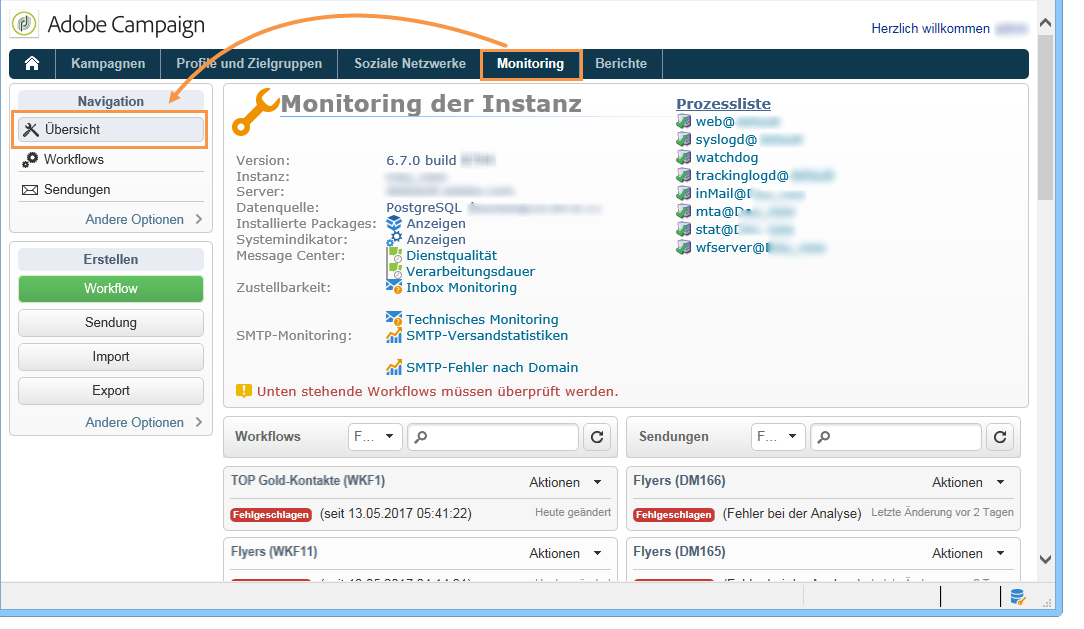
Task: Click the TOP Gold-Kontakte (WKF1) title
Action: tap(308, 480)
